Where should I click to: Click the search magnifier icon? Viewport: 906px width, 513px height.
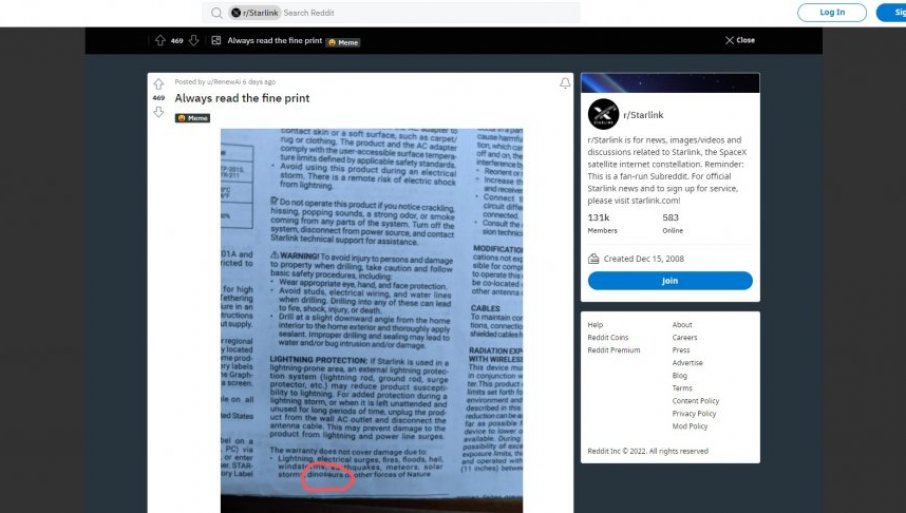pyautogui.click(x=217, y=13)
